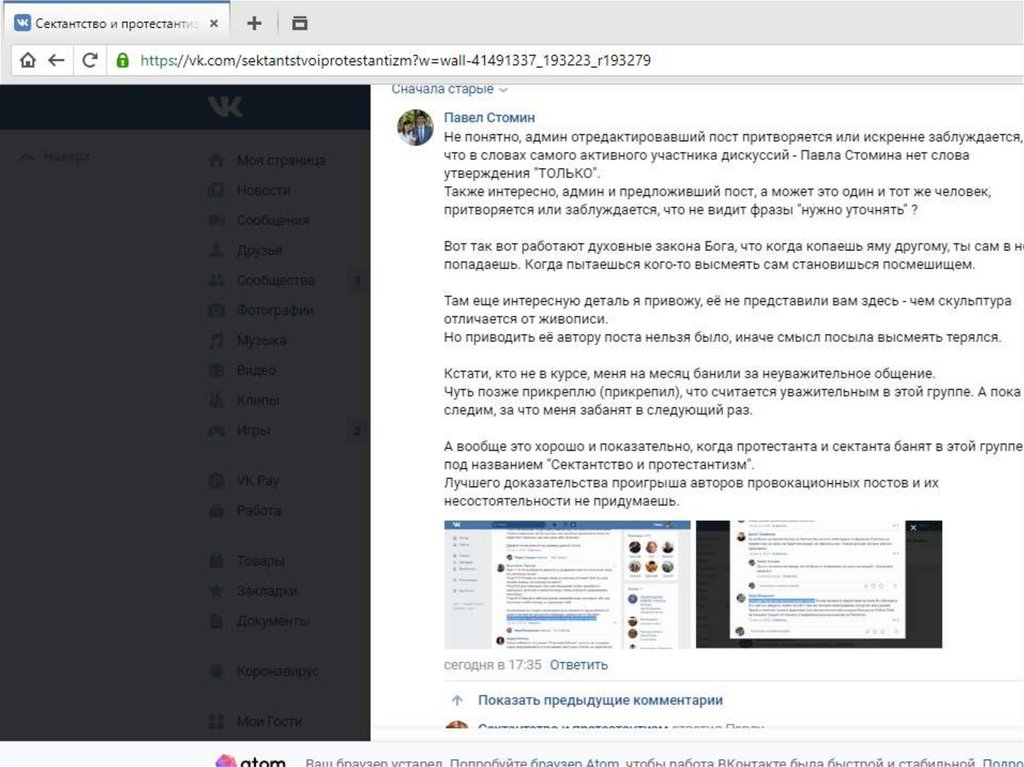Click the VK favicon on the tab
The image size is (1024, 767).
pyautogui.click(x=23, y=24)
